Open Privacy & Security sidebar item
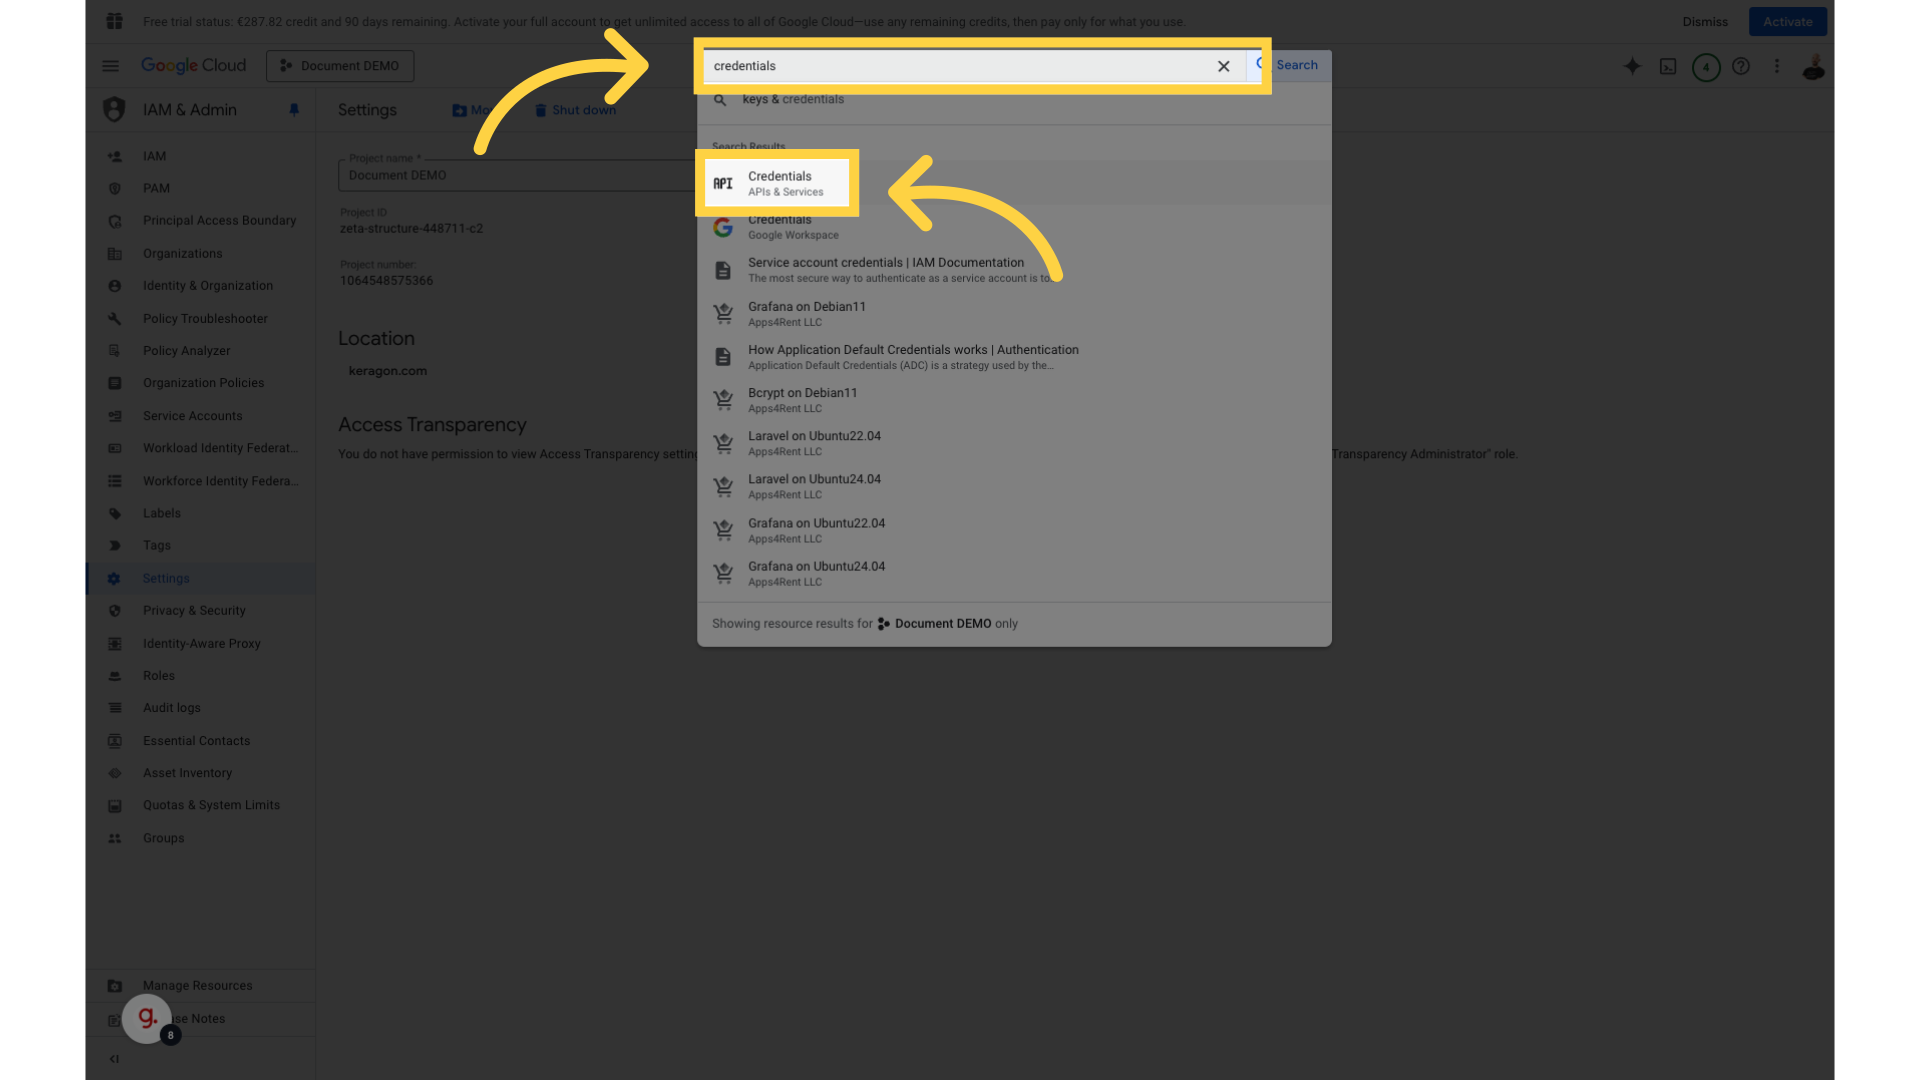The height and width of the screenshot is (1080, 1920). click(200, 610)
